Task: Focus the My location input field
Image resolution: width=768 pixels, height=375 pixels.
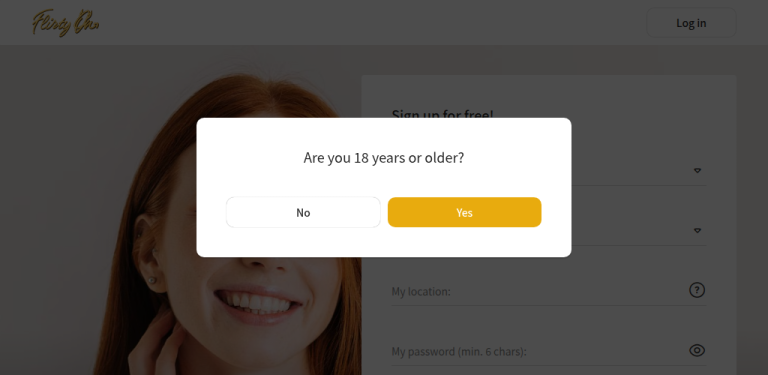Action: [549, 291]
